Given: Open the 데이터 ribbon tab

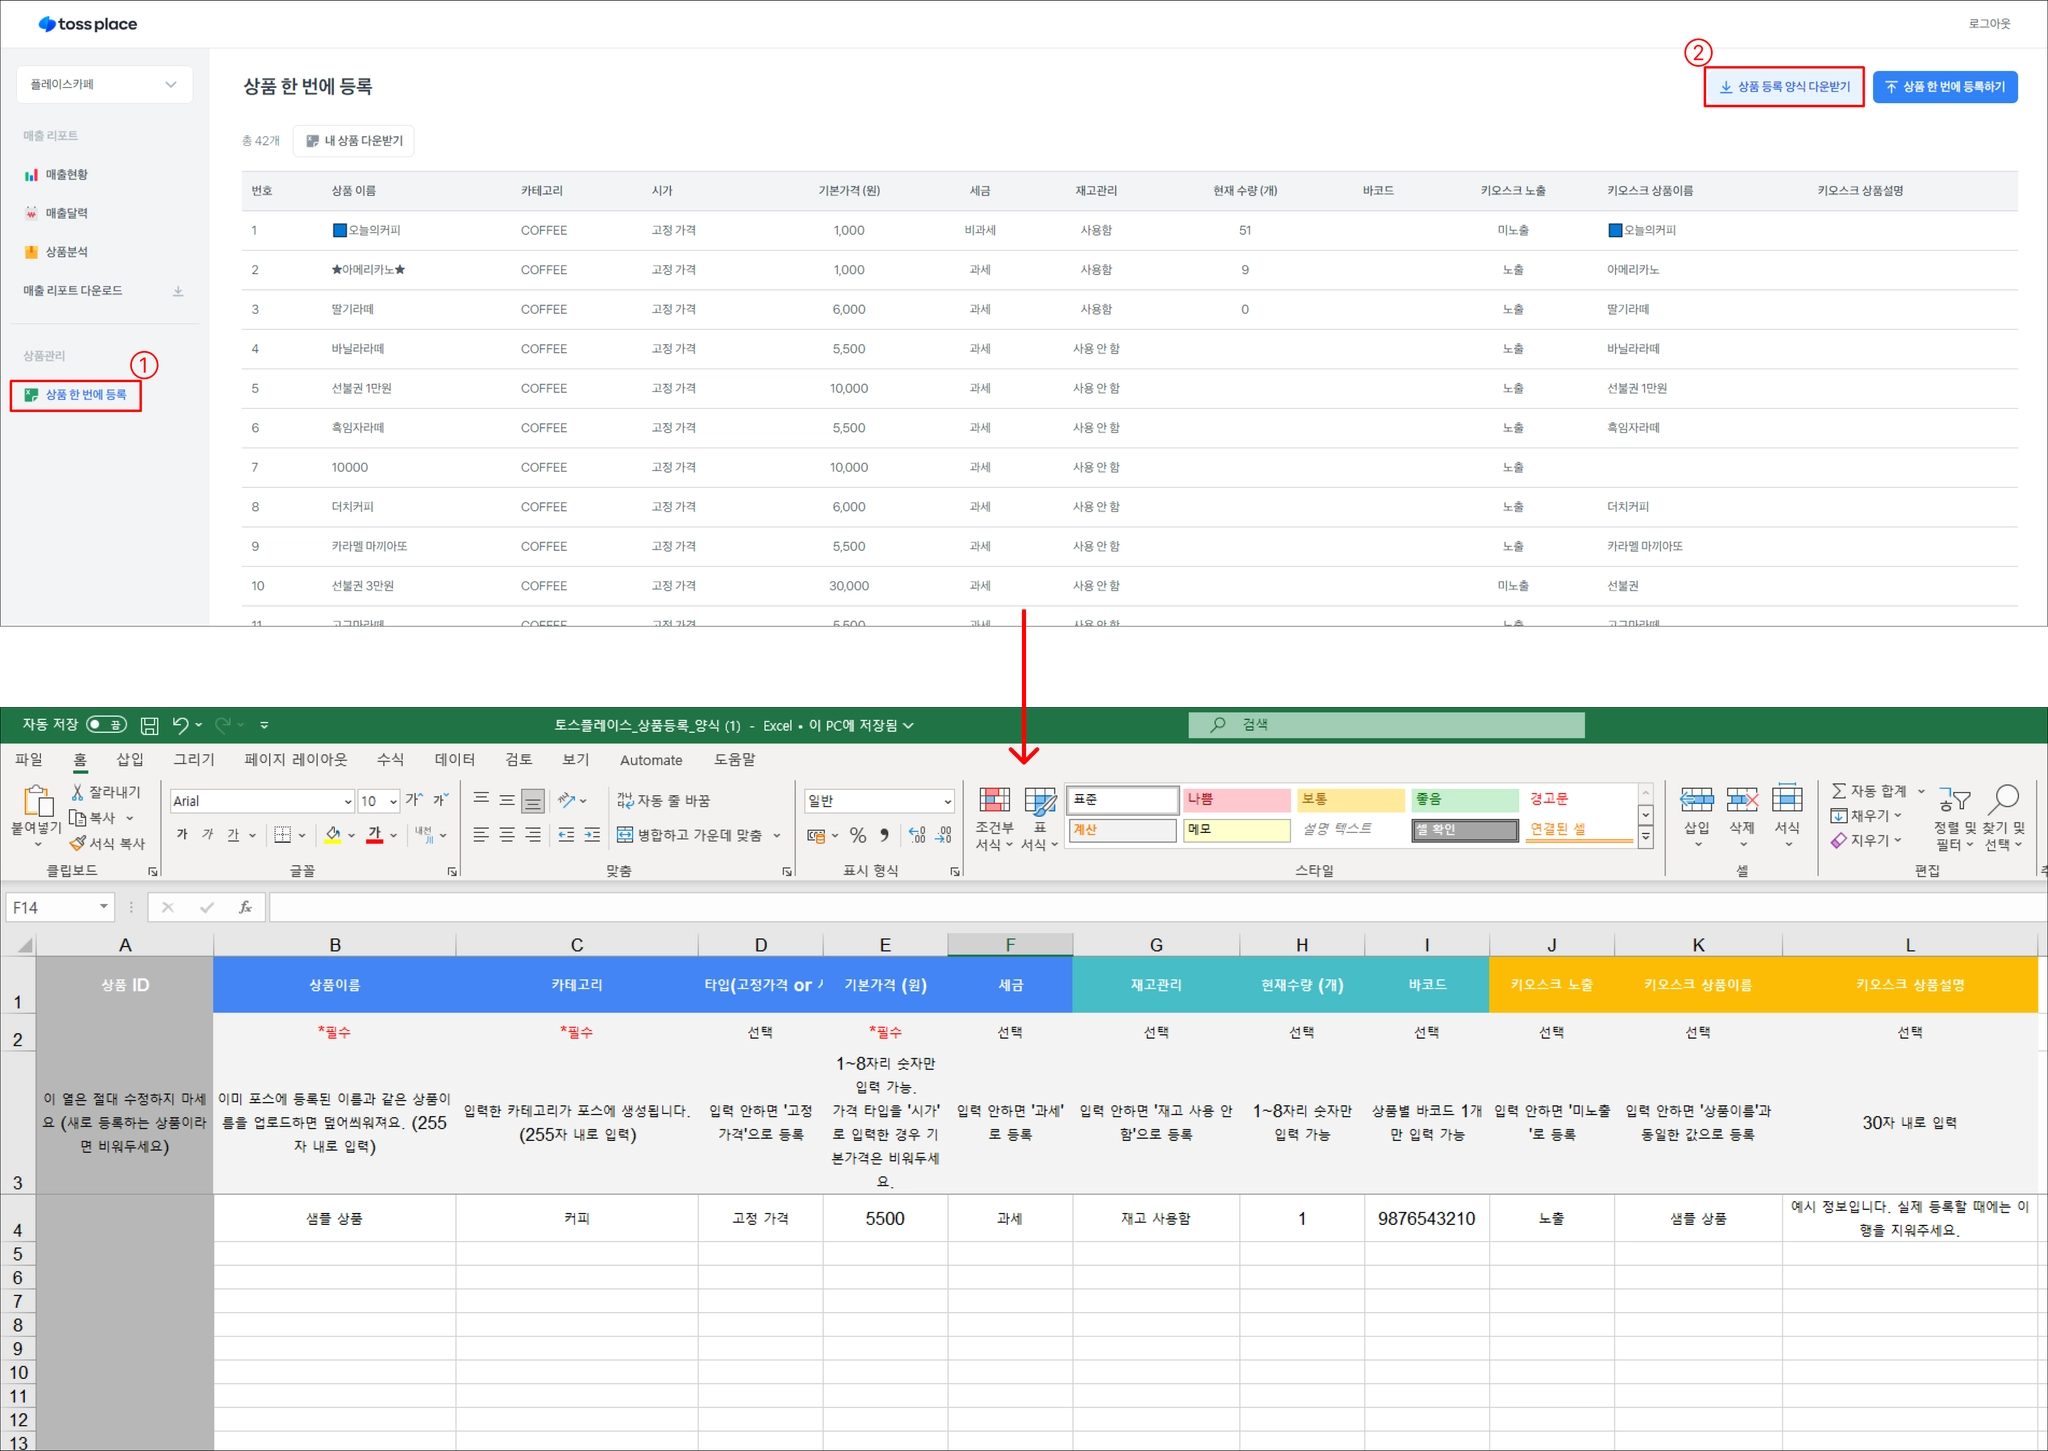Looking at the screenshot, I should pos(455,759).
